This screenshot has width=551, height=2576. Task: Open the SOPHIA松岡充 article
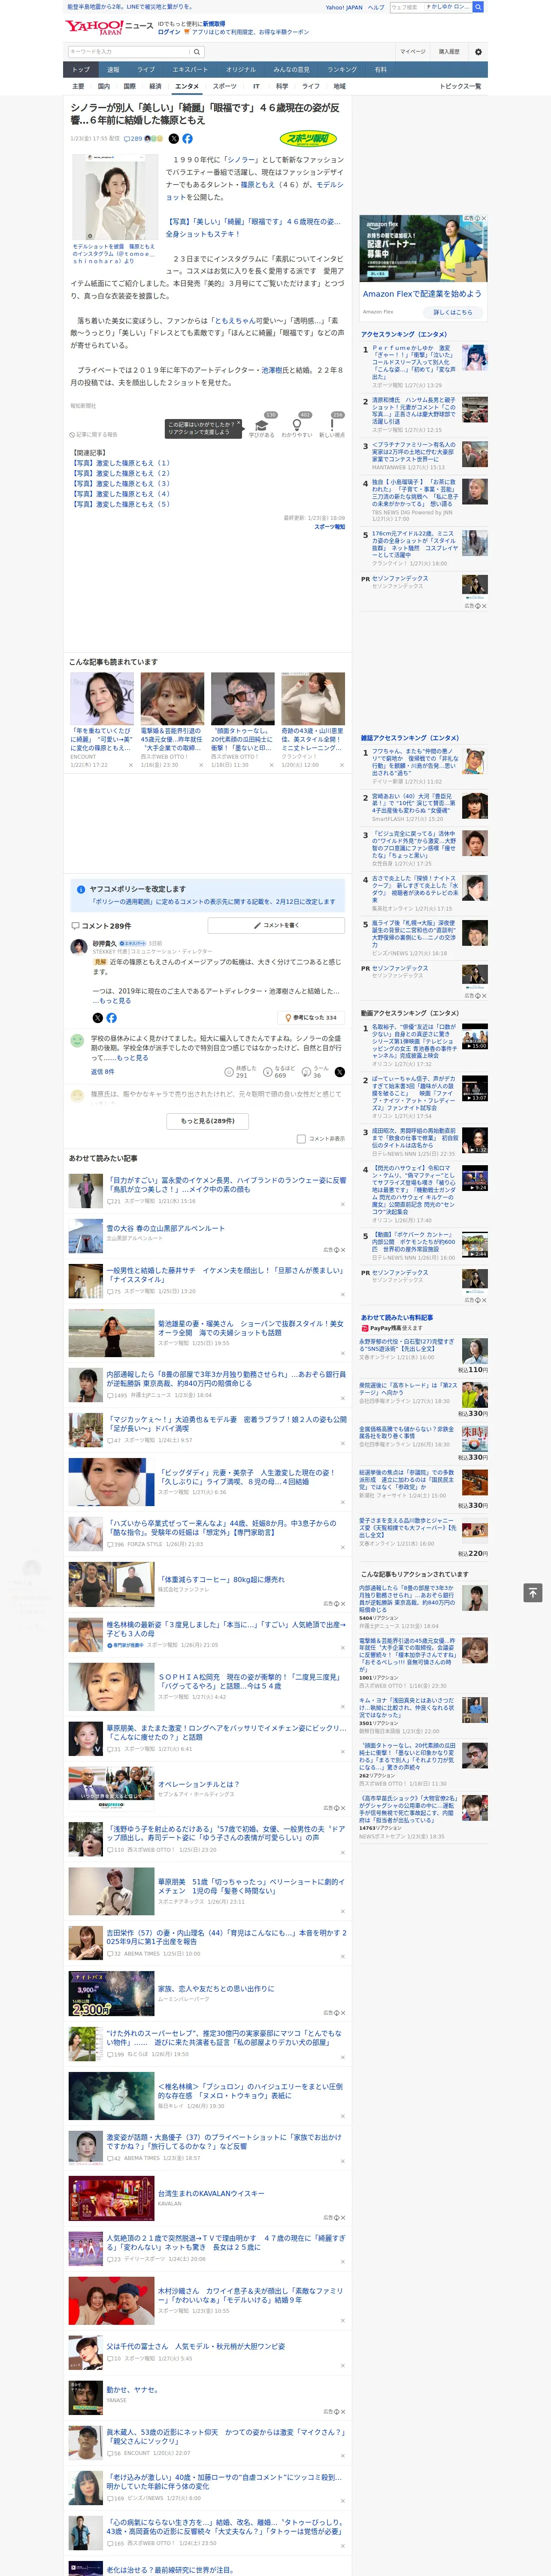pos(250,1680)
